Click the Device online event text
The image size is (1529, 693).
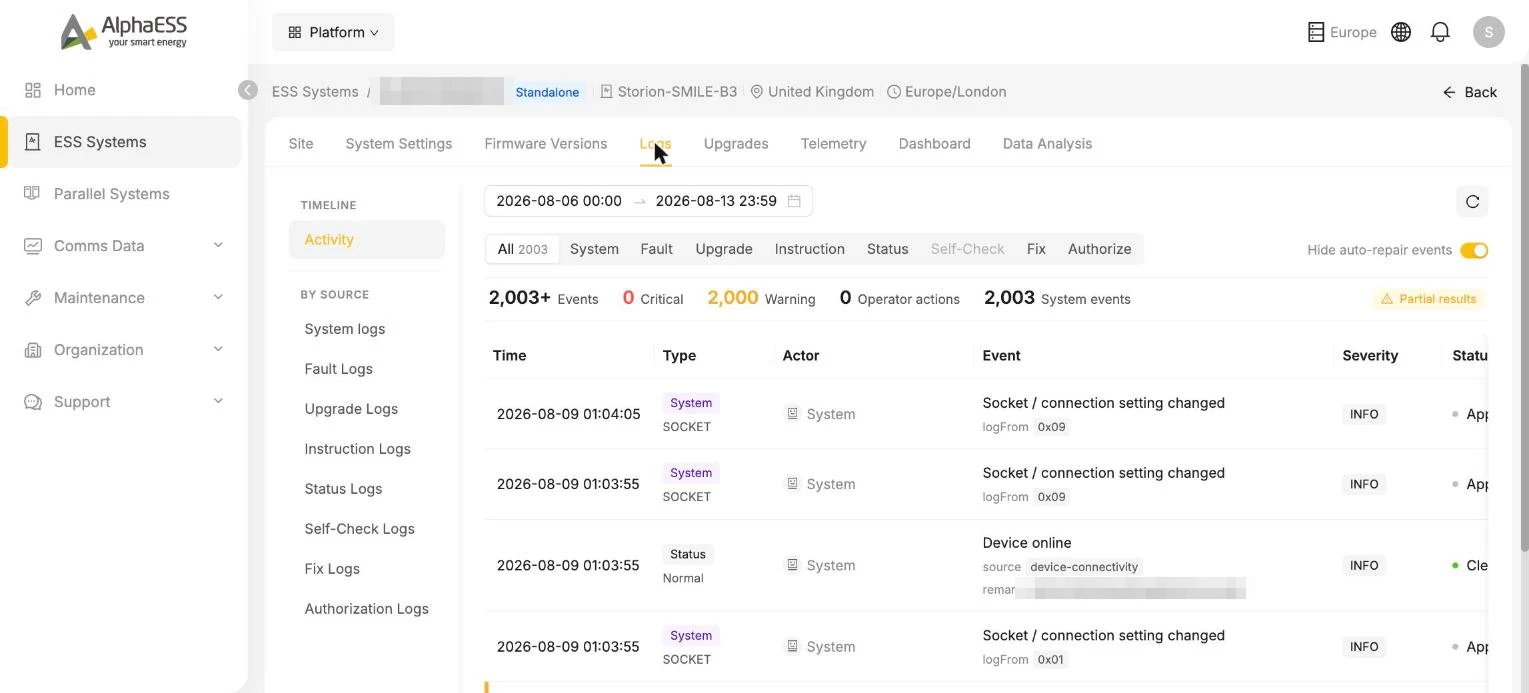1027,543
